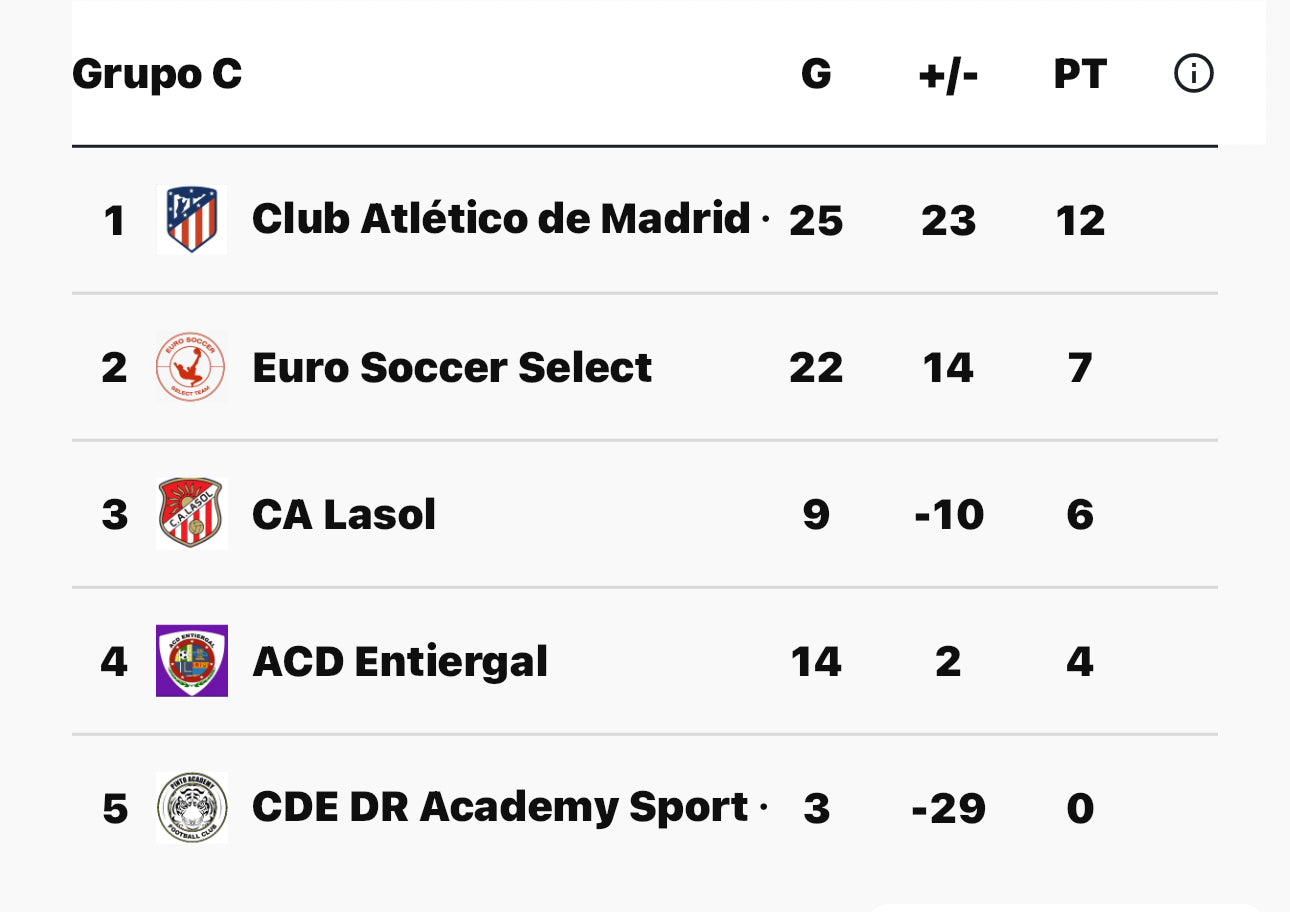The image size is (1290, 912).
Task: Click the CDE DR Academy Sport tiger logo
Action: coord(192,808)
